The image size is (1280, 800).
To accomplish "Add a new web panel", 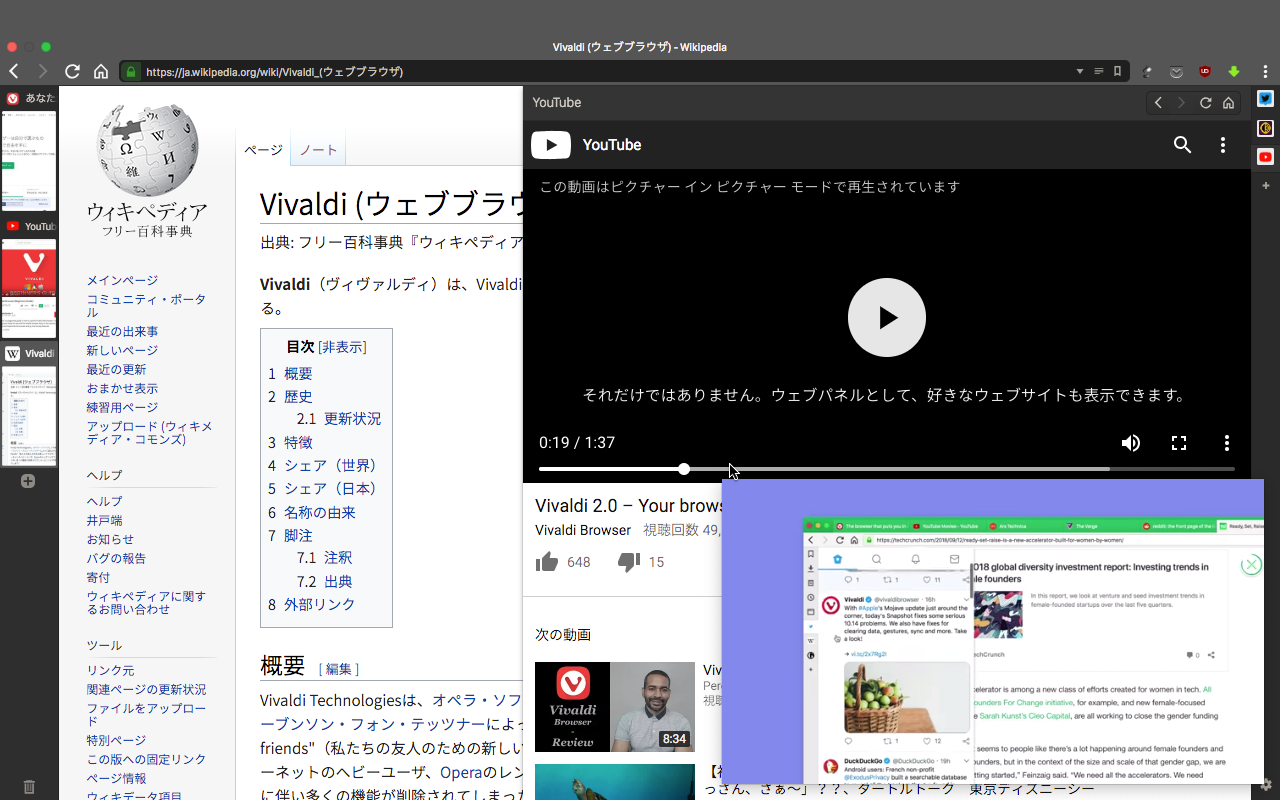I will pyautogui.click(x=1265, y=186).
